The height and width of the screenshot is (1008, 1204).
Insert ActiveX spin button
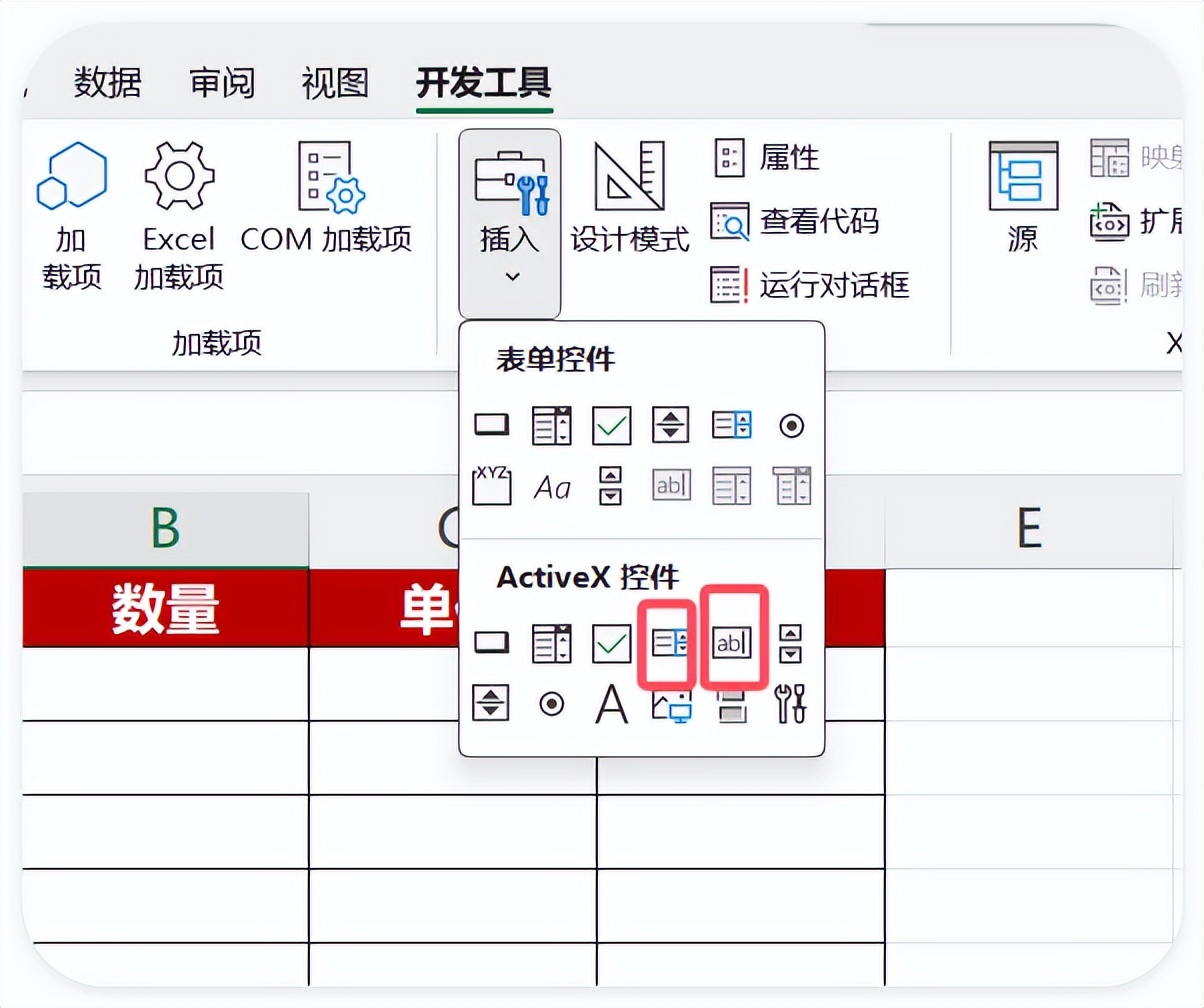point(491,704)
